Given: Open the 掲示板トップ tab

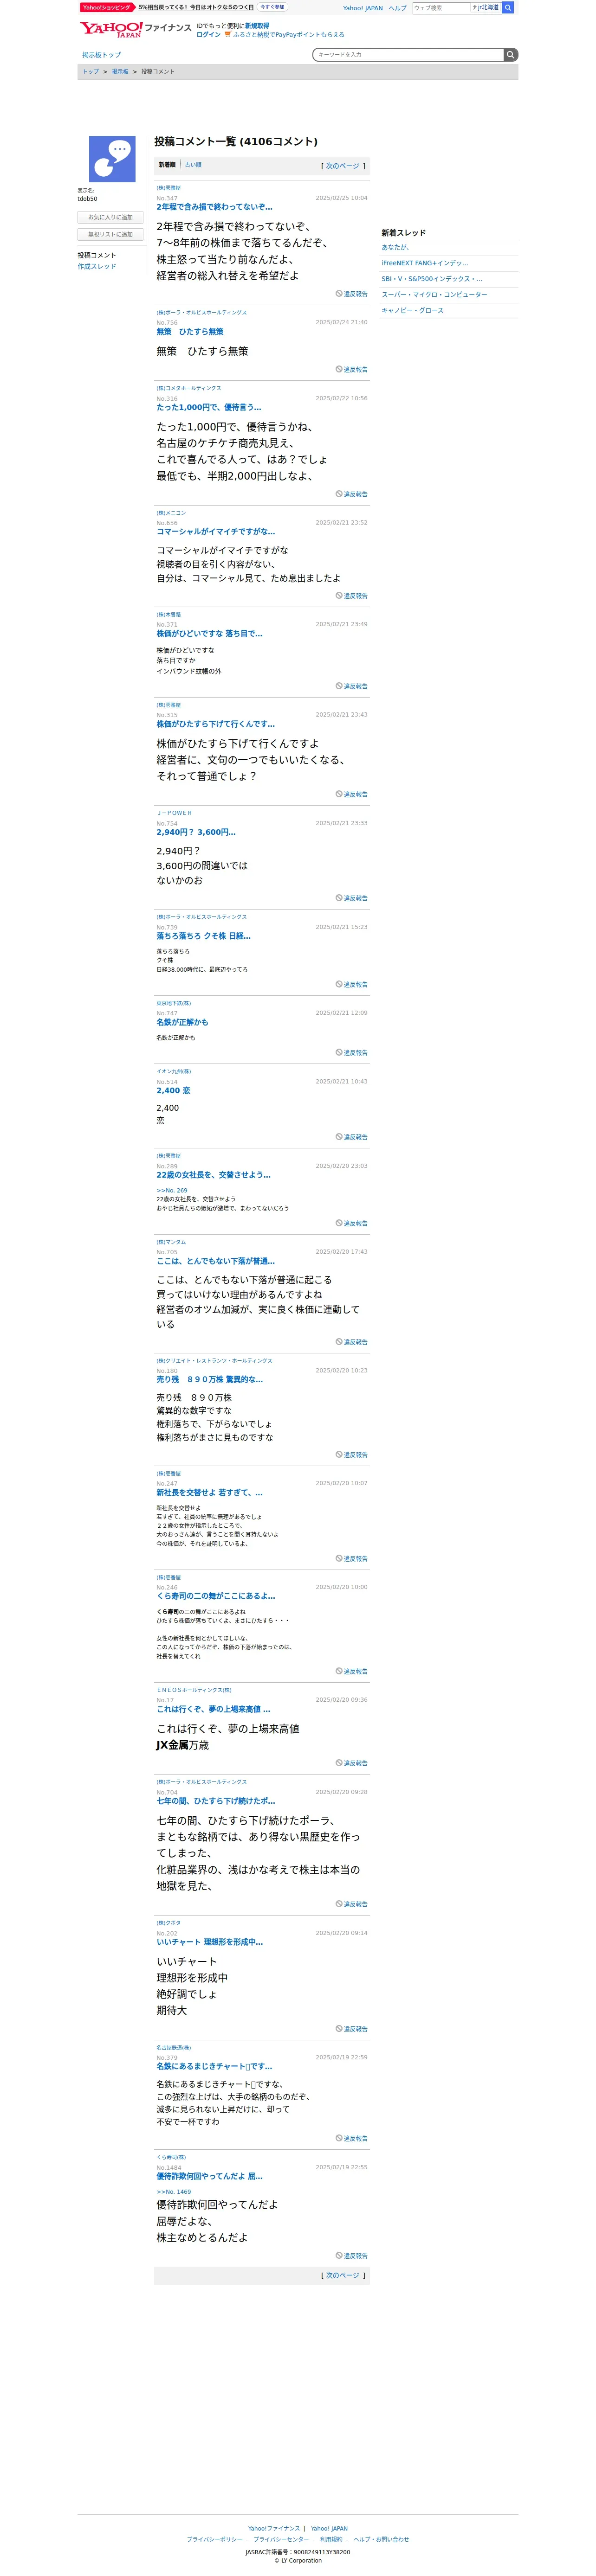Looking at the screenshot, I should pos(101,55).
